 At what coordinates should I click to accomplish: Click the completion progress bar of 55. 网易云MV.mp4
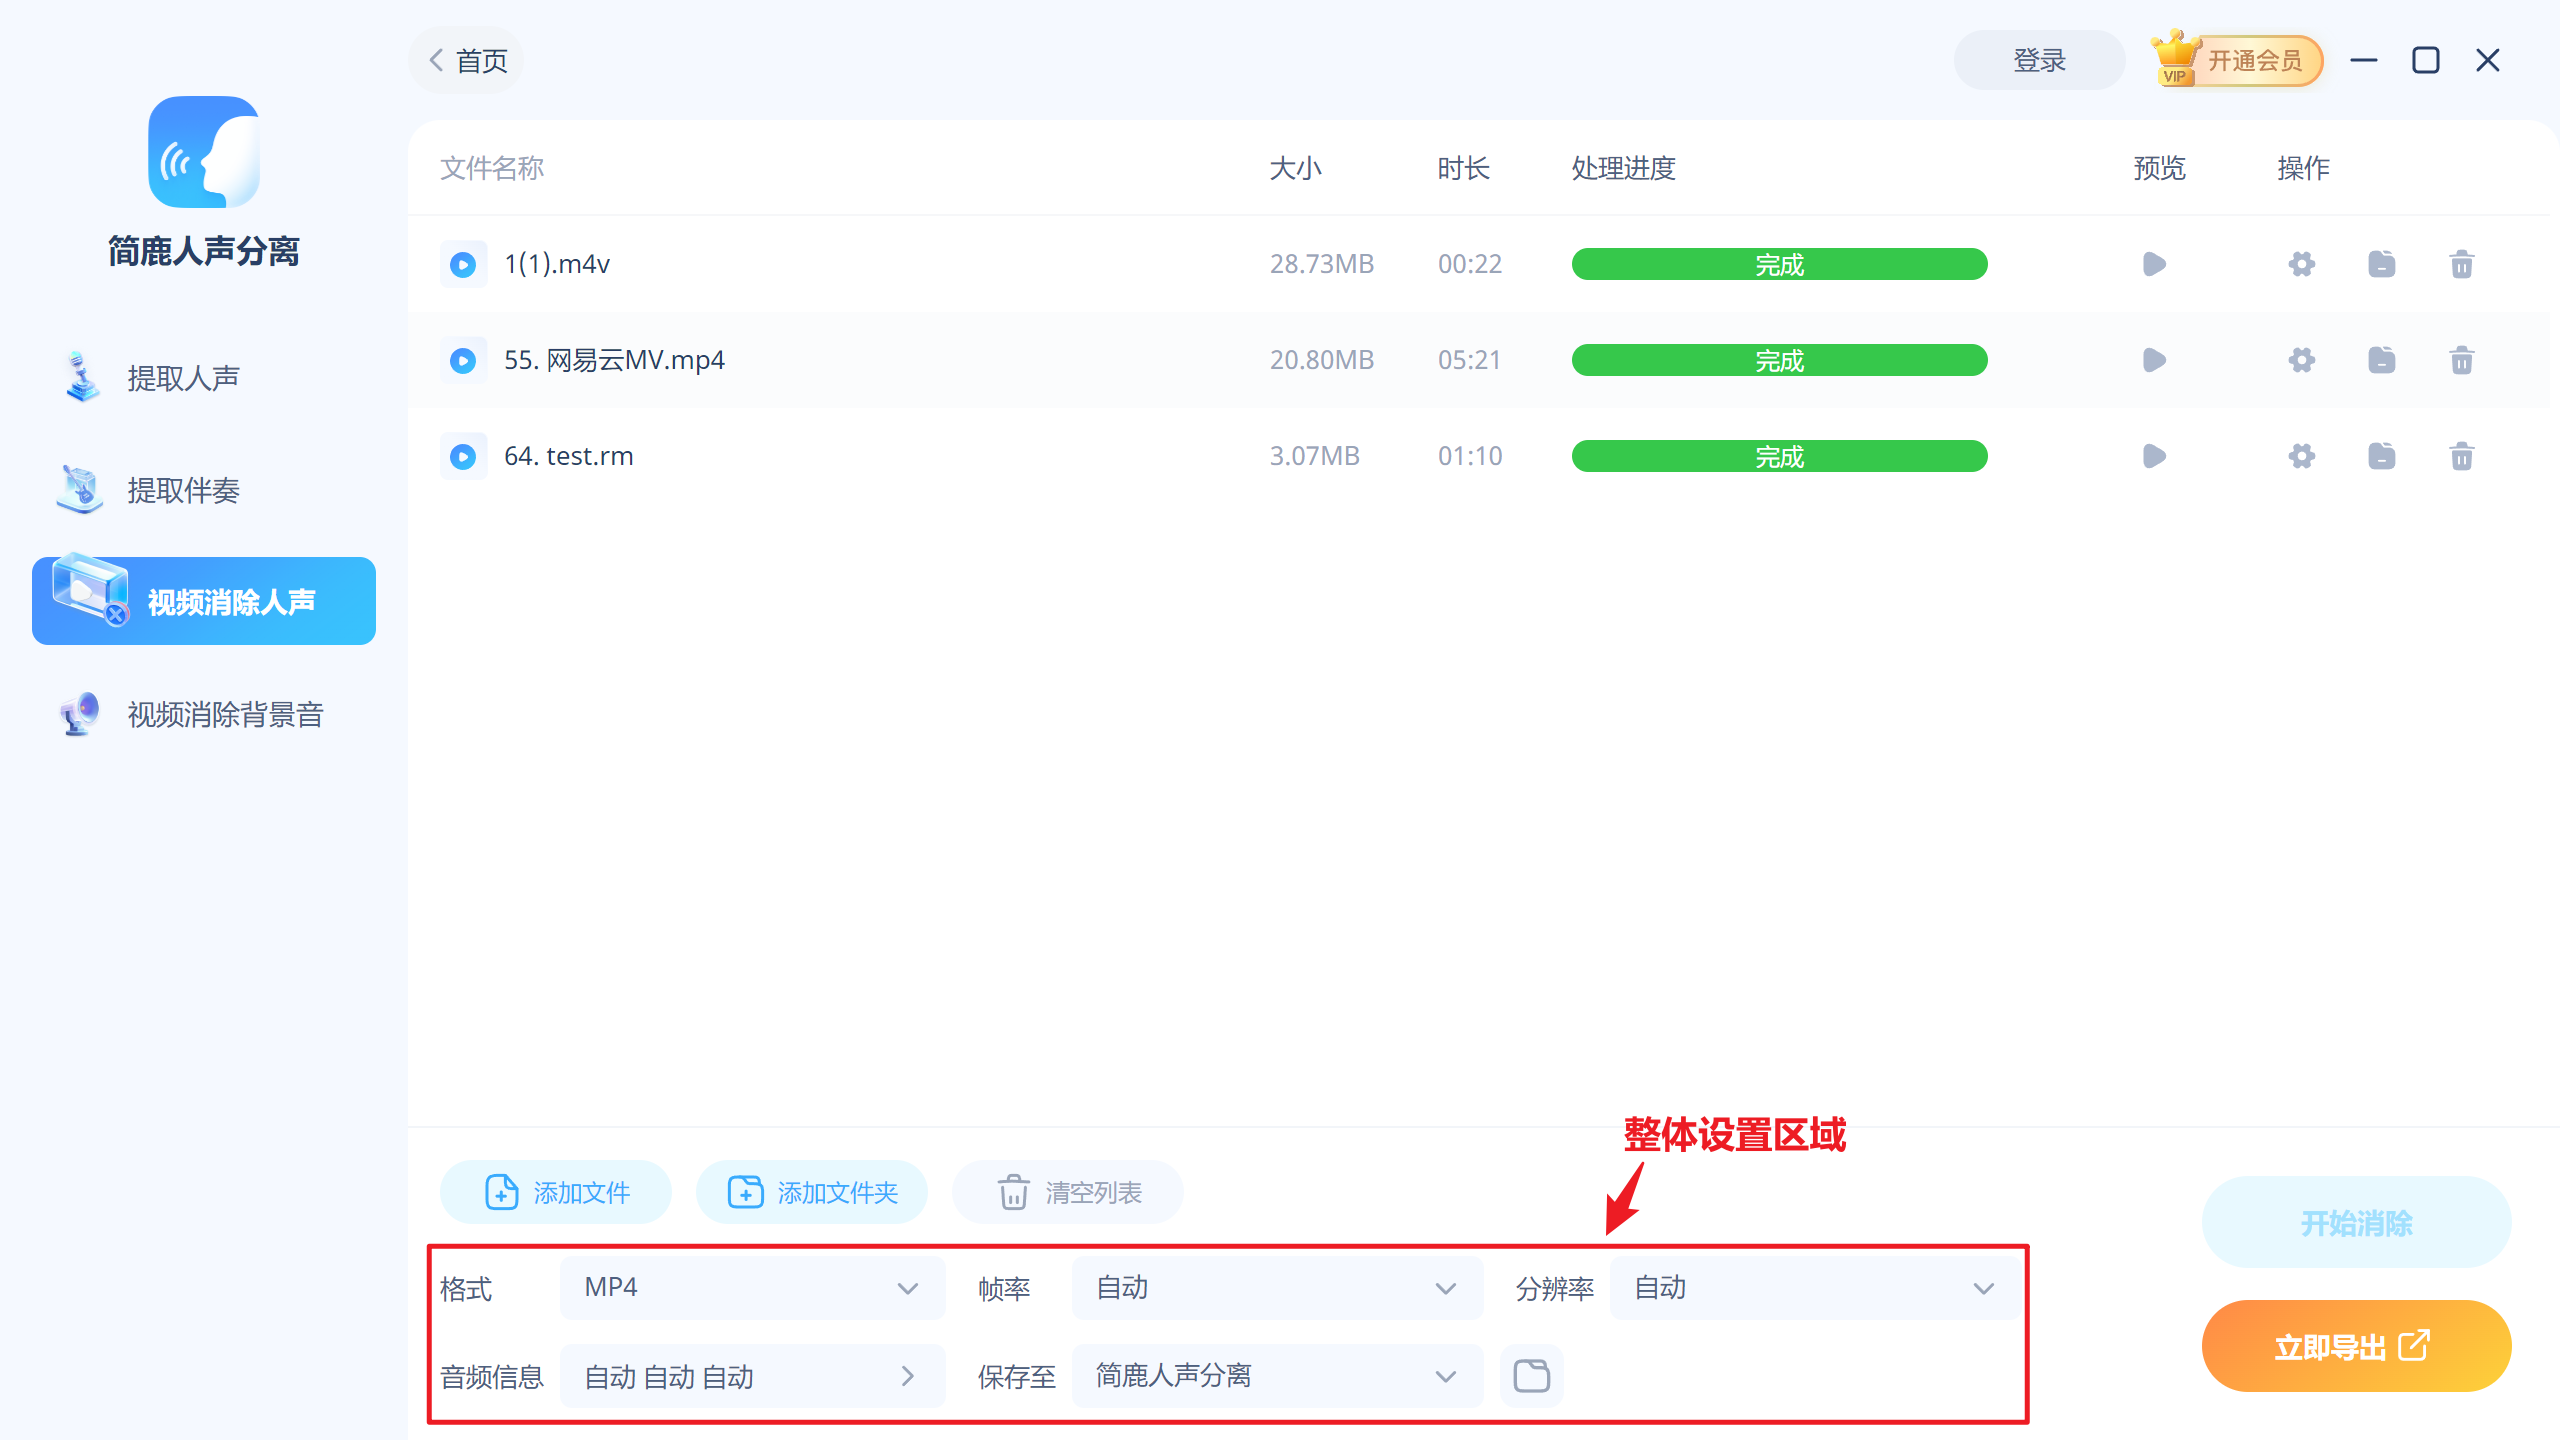click(x=1778, y=360)
